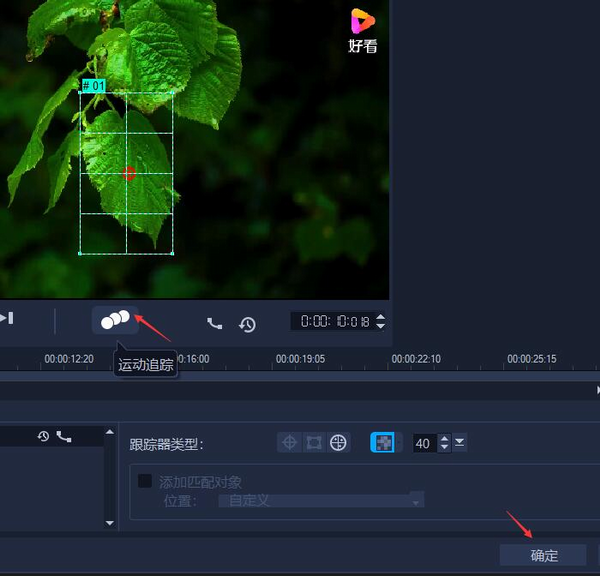Click the motion tracking (运动追踪) button
The height and width of the screenshot is (576, 600).
tap(115, 320)
